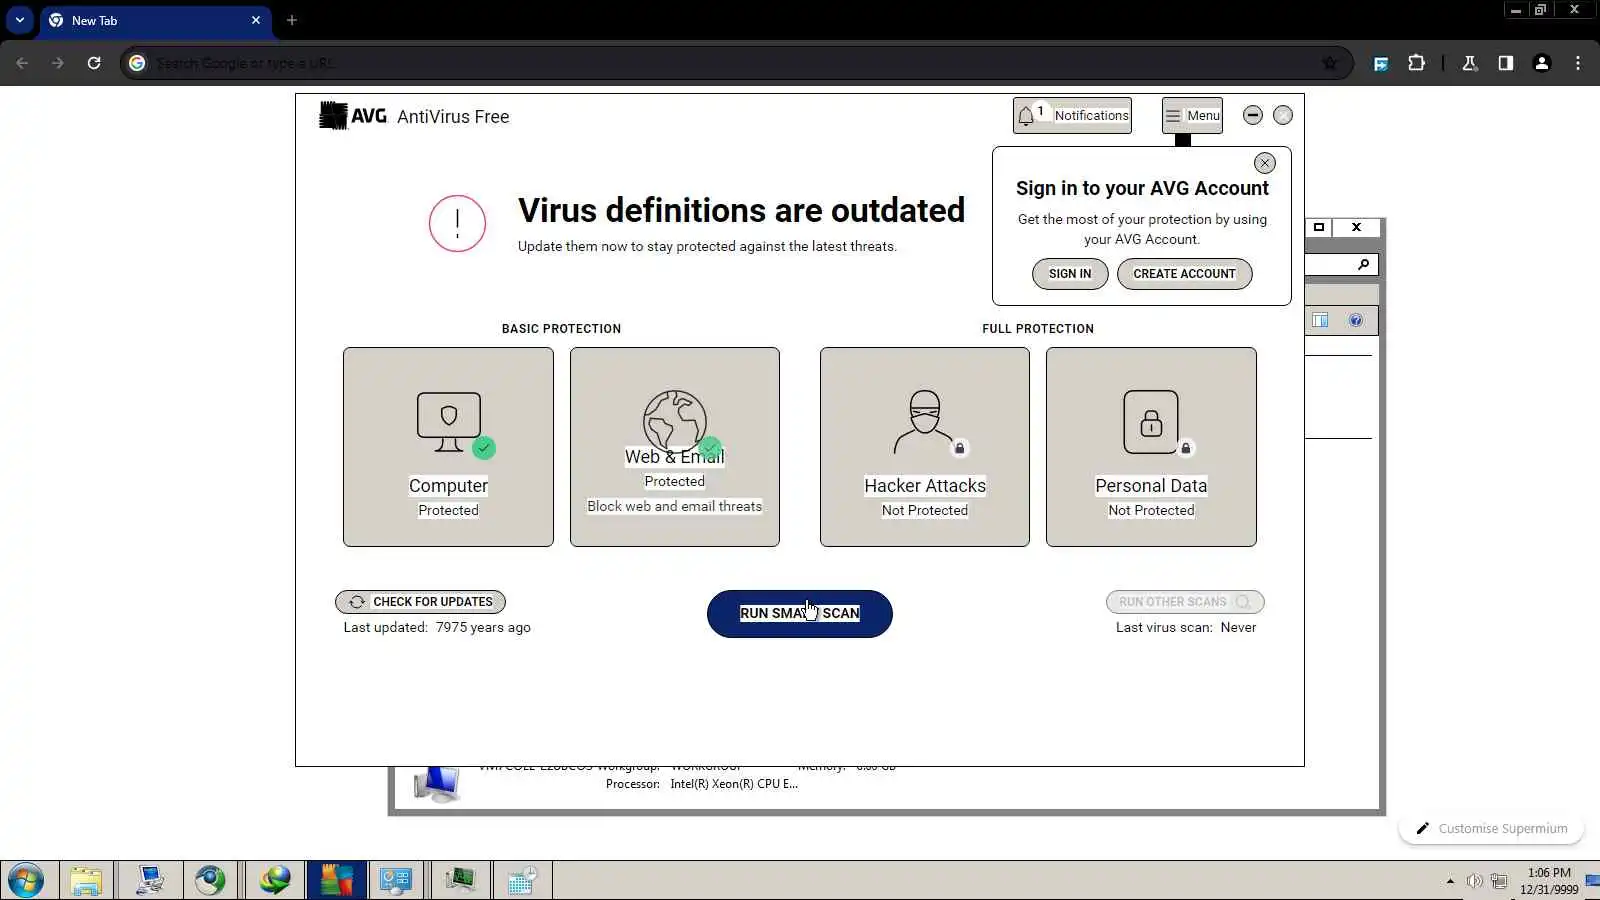Open the browser tab search dropdown
1600x900 pixels.
click(20, 20)
